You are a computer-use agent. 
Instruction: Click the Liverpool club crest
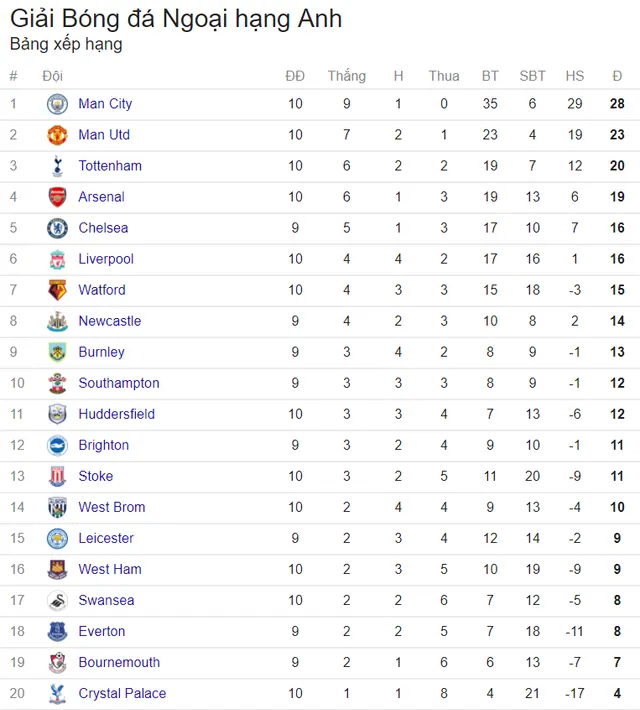pos(58,259)
